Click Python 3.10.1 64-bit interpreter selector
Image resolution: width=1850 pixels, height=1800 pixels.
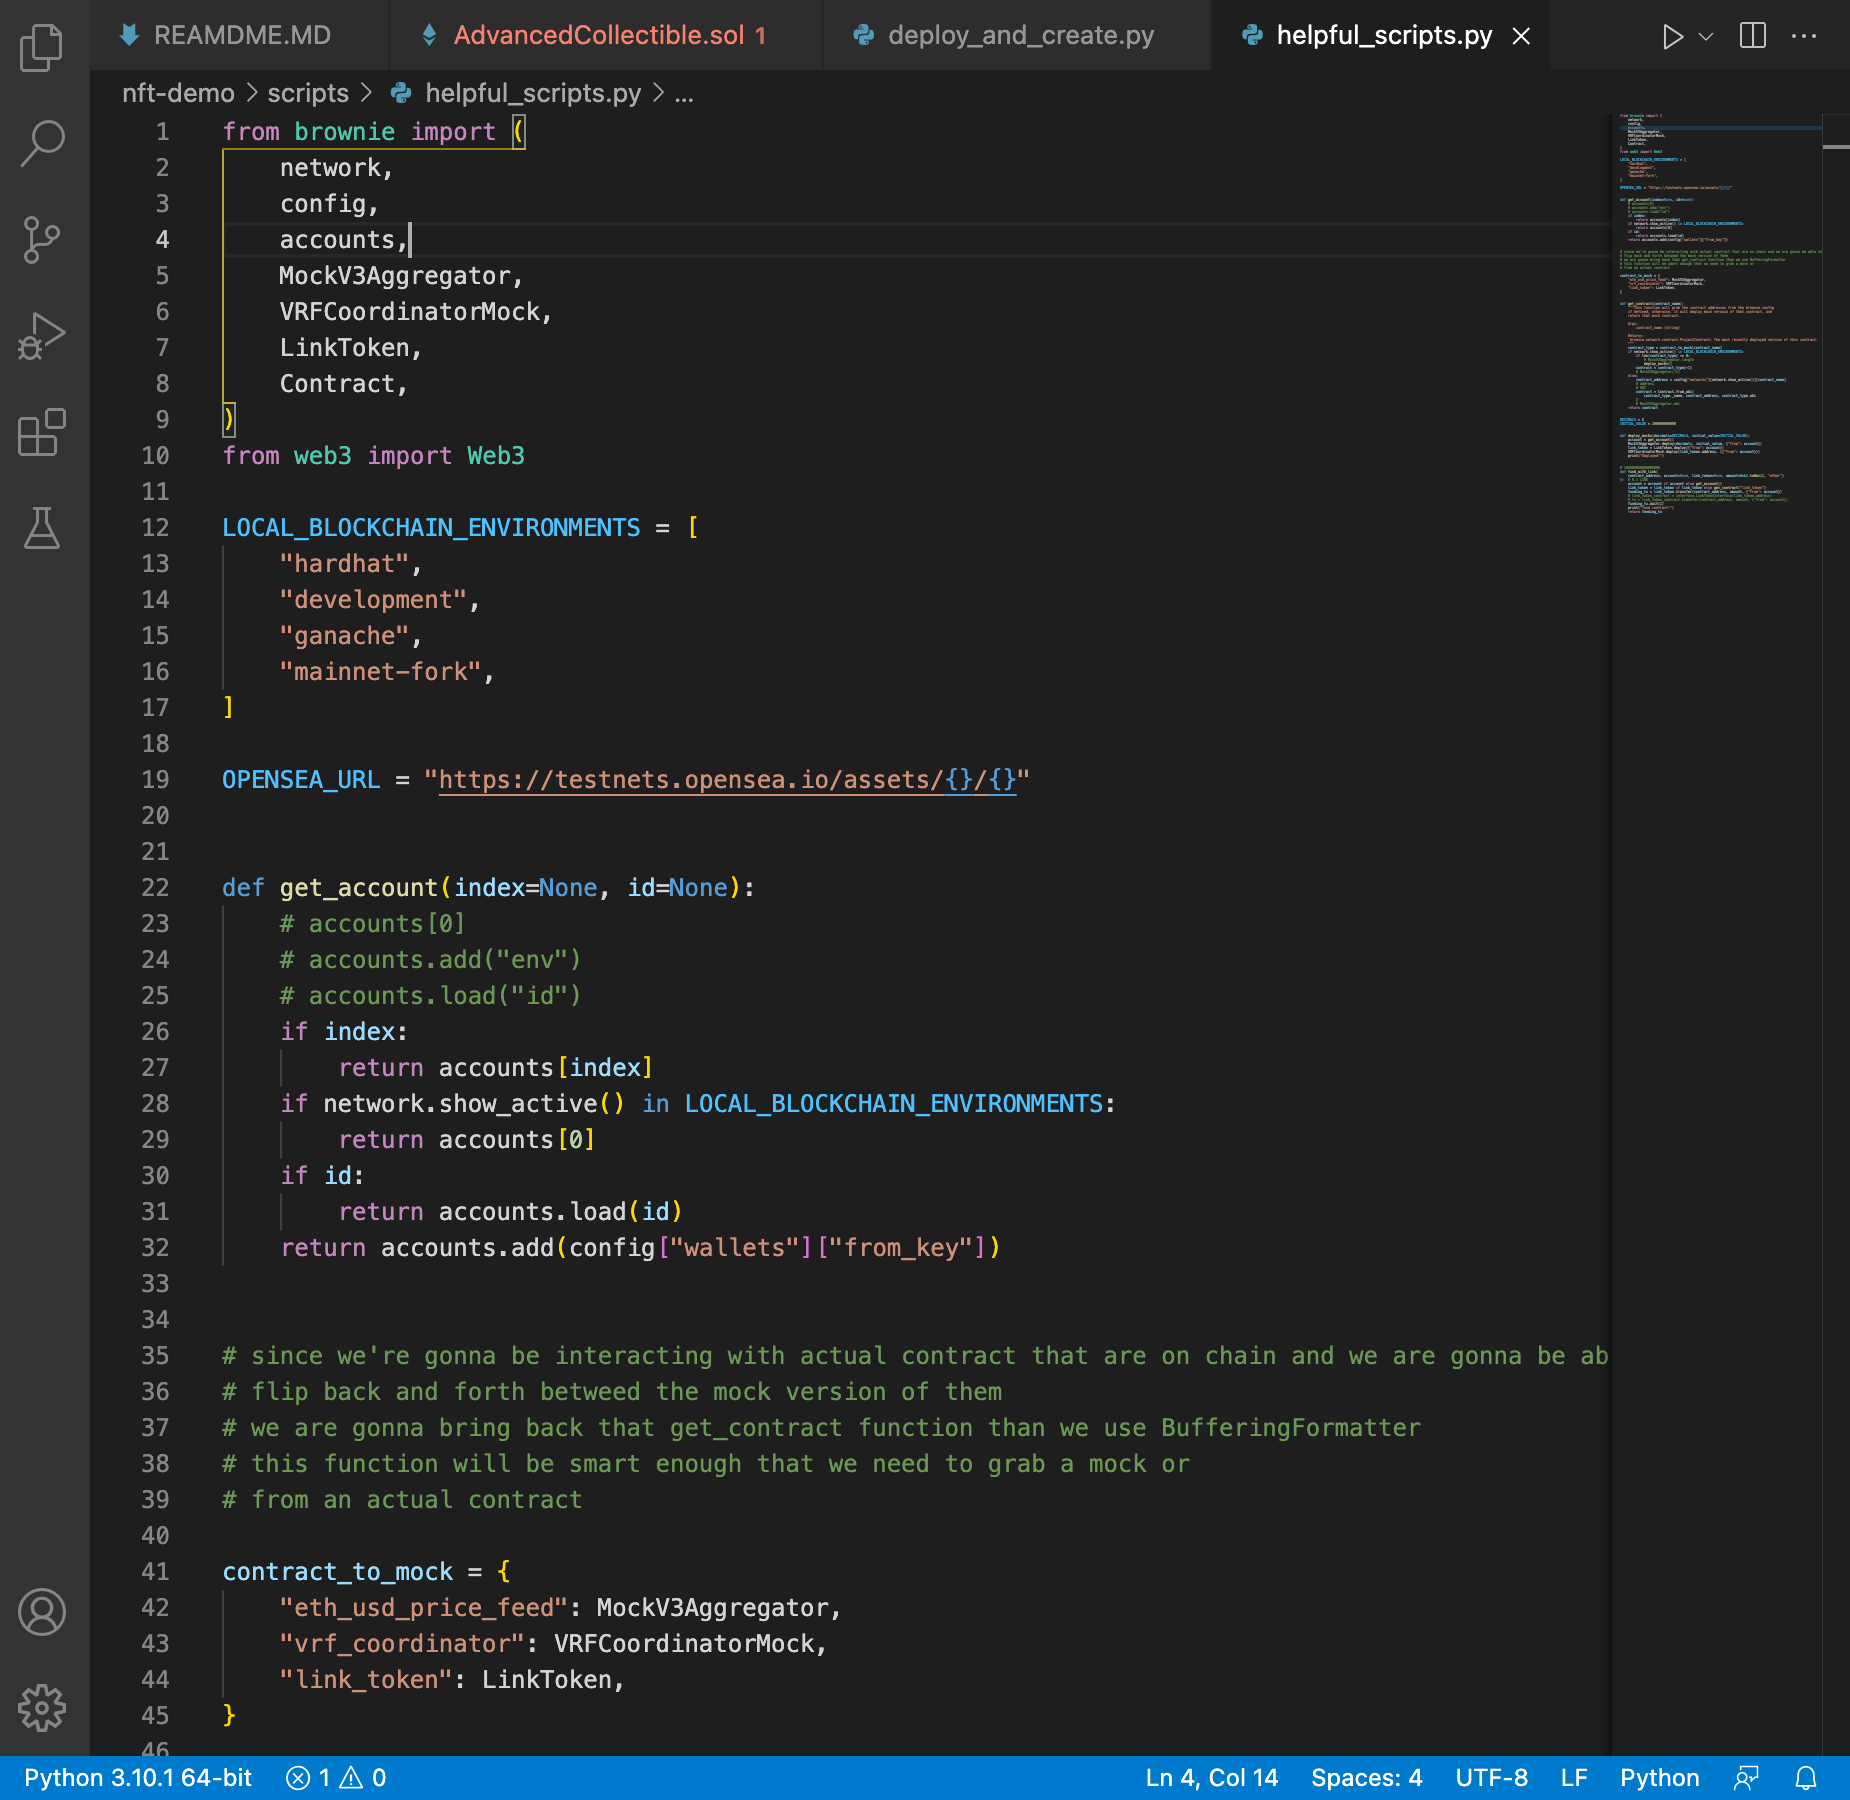coord(138,1778)
